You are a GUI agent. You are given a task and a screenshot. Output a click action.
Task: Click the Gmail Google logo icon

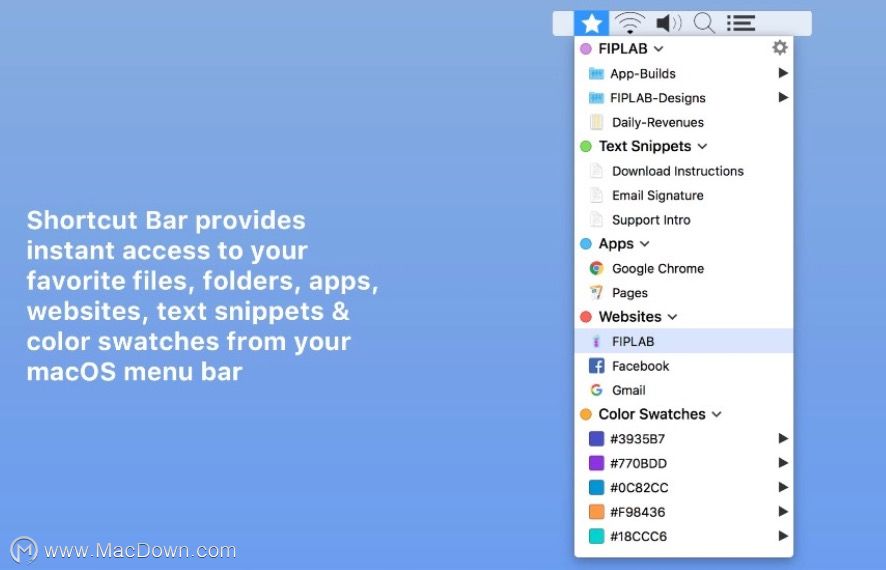596,390
